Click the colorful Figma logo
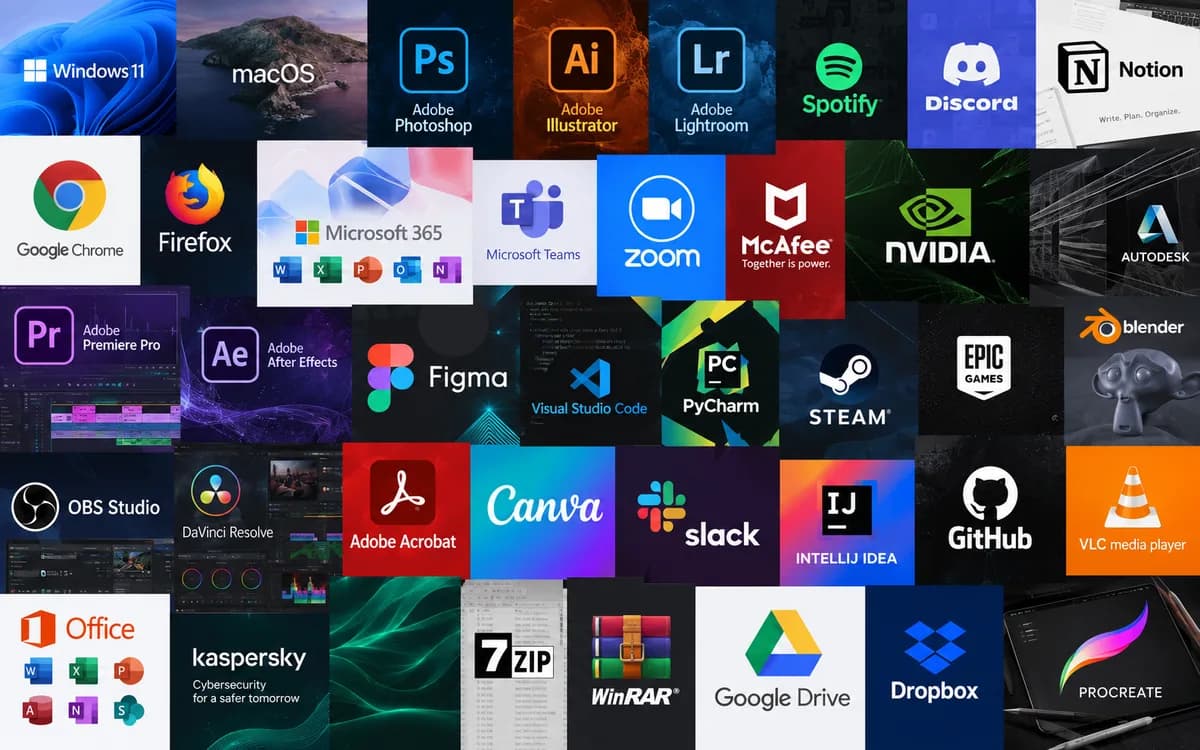Viewport: 1200px width, 750px height. point(390,378)
